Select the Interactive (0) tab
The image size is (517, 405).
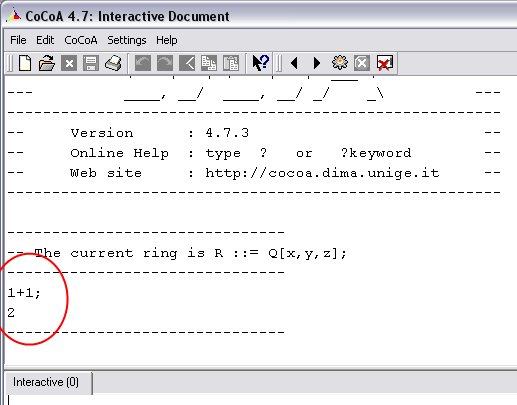[x=46, y=382]
